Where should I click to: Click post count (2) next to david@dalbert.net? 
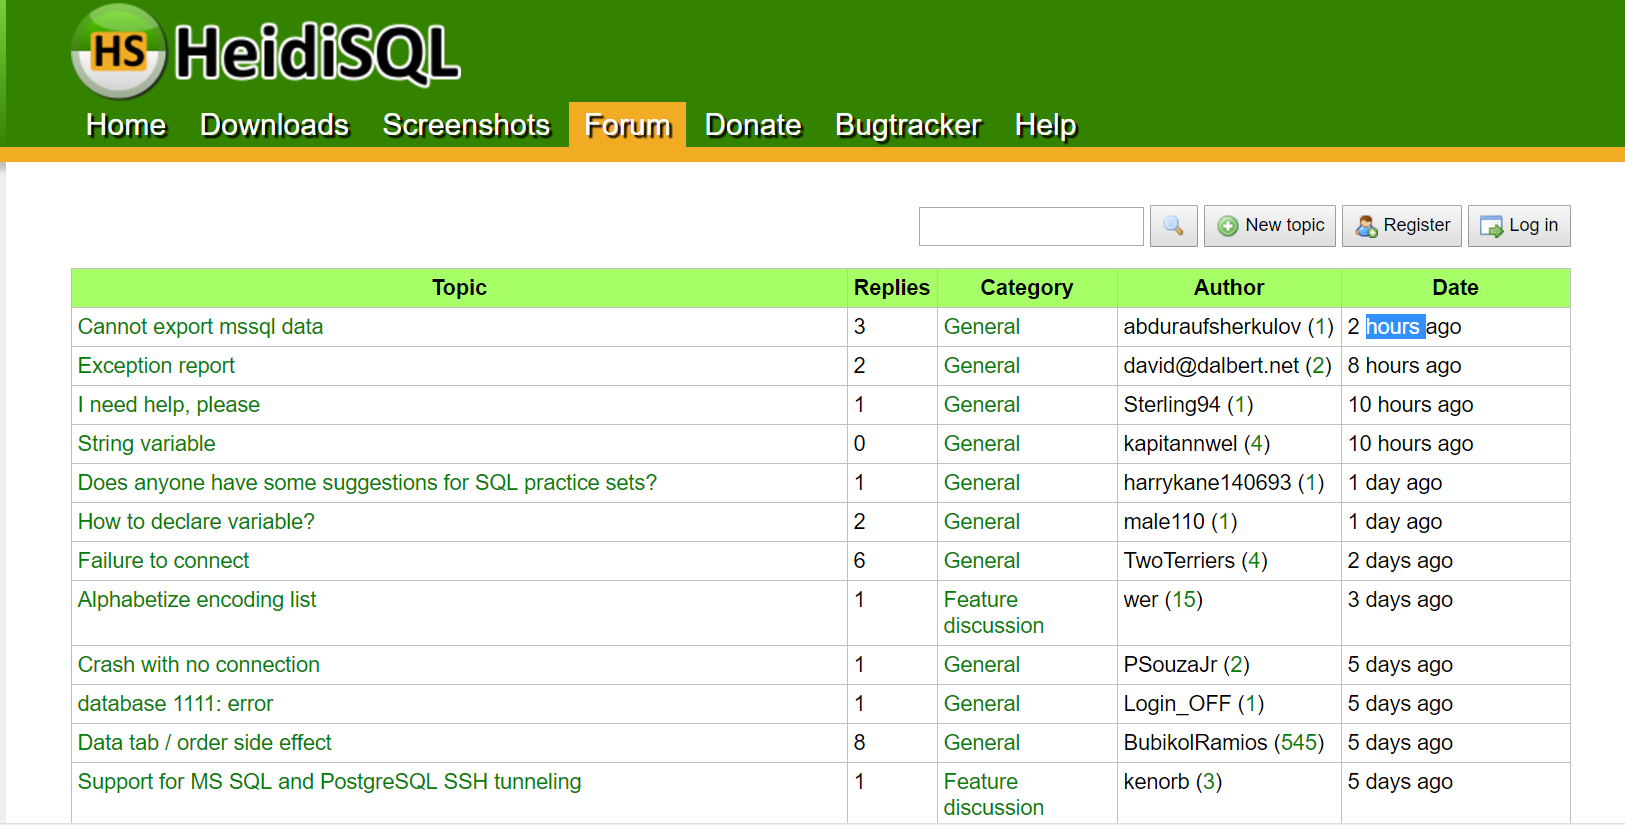[1319, 366]
